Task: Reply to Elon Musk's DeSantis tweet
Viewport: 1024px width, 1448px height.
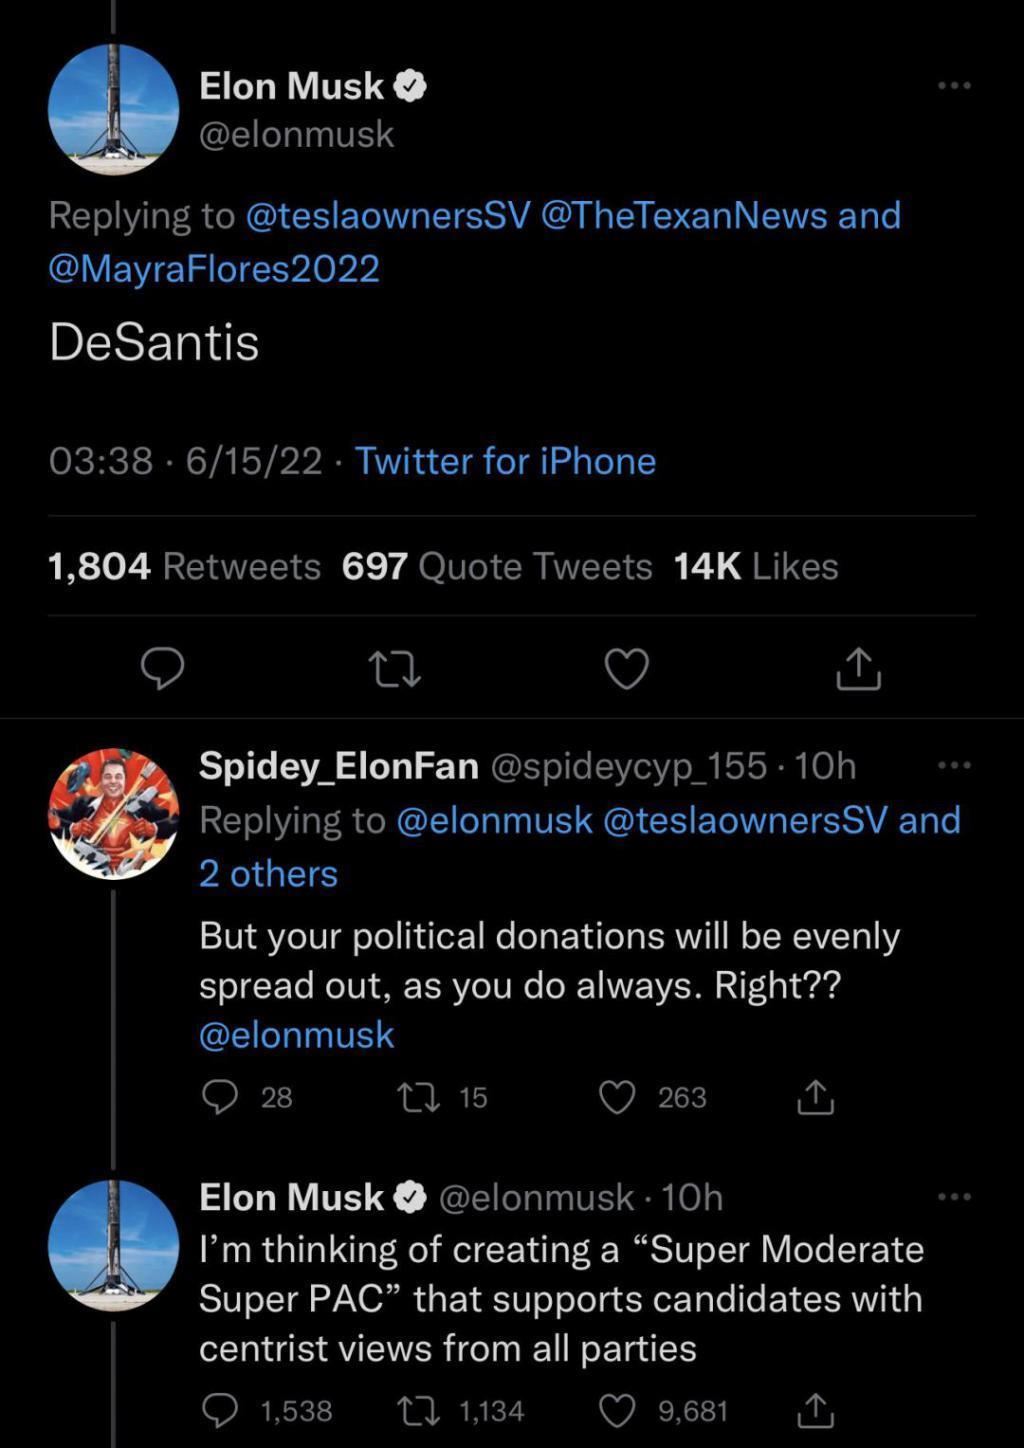Action: point(162,669)
